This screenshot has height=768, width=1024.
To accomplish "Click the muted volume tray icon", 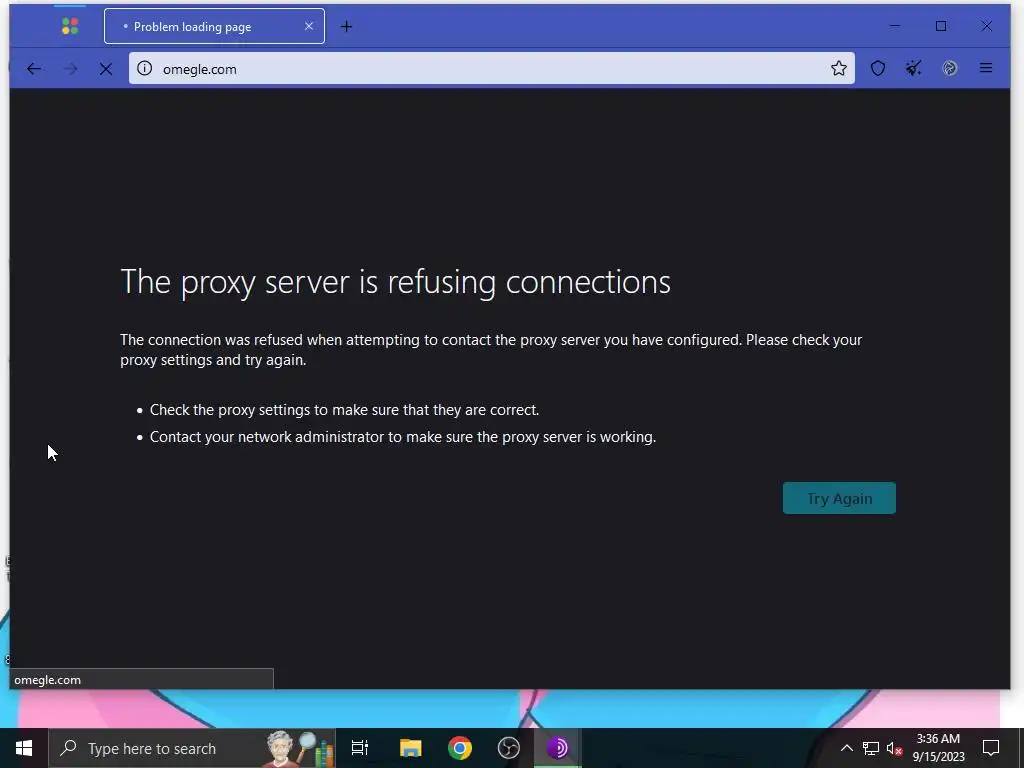I will click(894, 748).
